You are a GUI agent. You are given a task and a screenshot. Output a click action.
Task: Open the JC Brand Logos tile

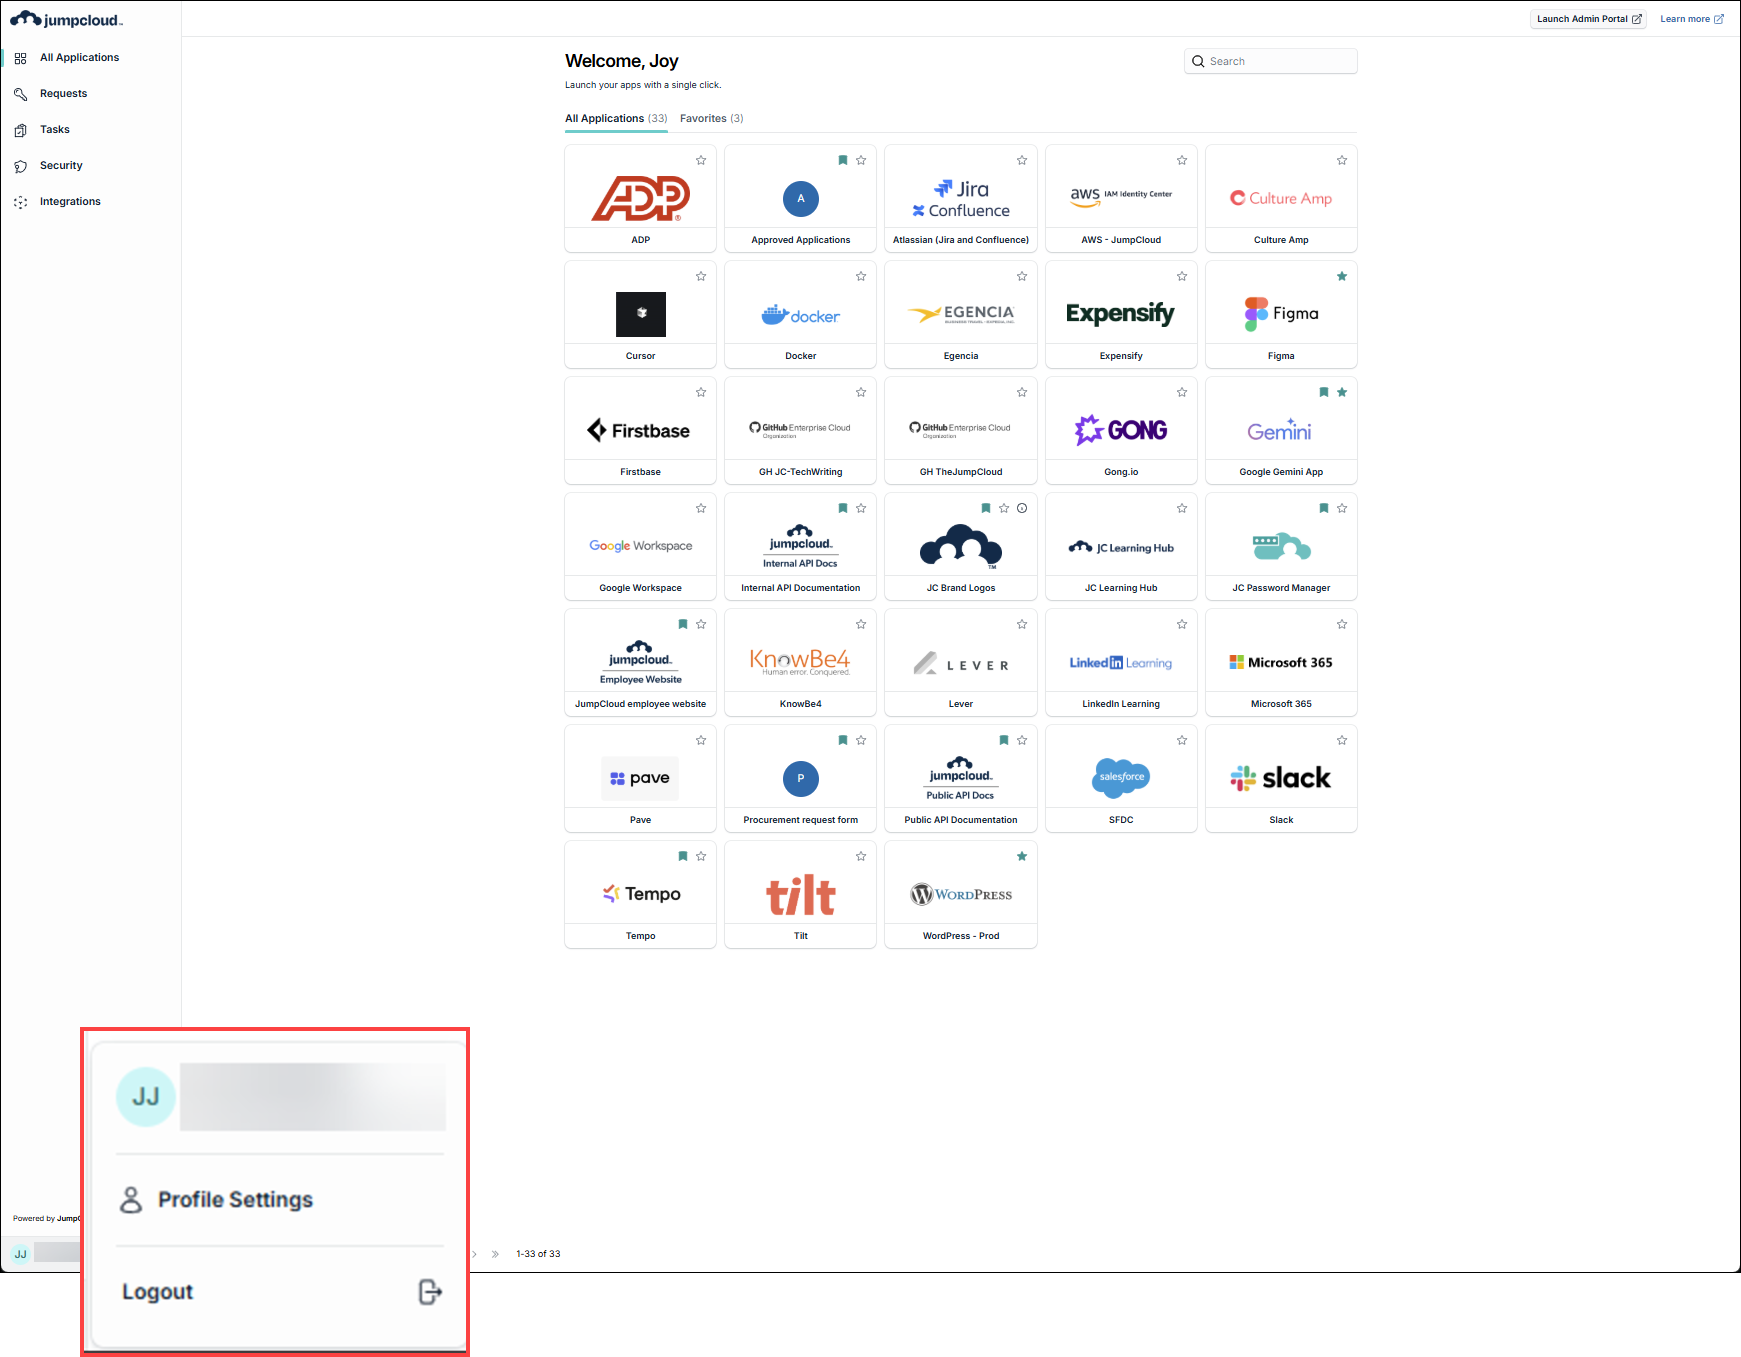click(961, 547)
